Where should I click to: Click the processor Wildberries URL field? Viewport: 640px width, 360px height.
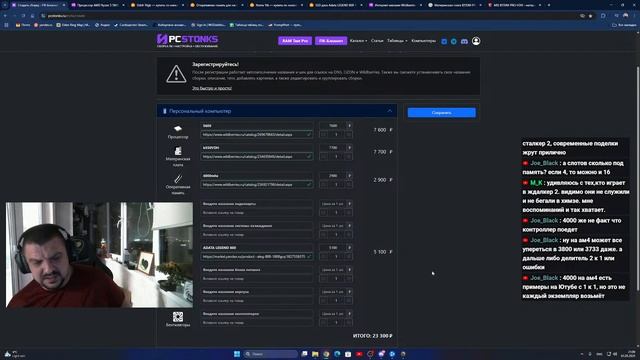[x=257, y=134]
